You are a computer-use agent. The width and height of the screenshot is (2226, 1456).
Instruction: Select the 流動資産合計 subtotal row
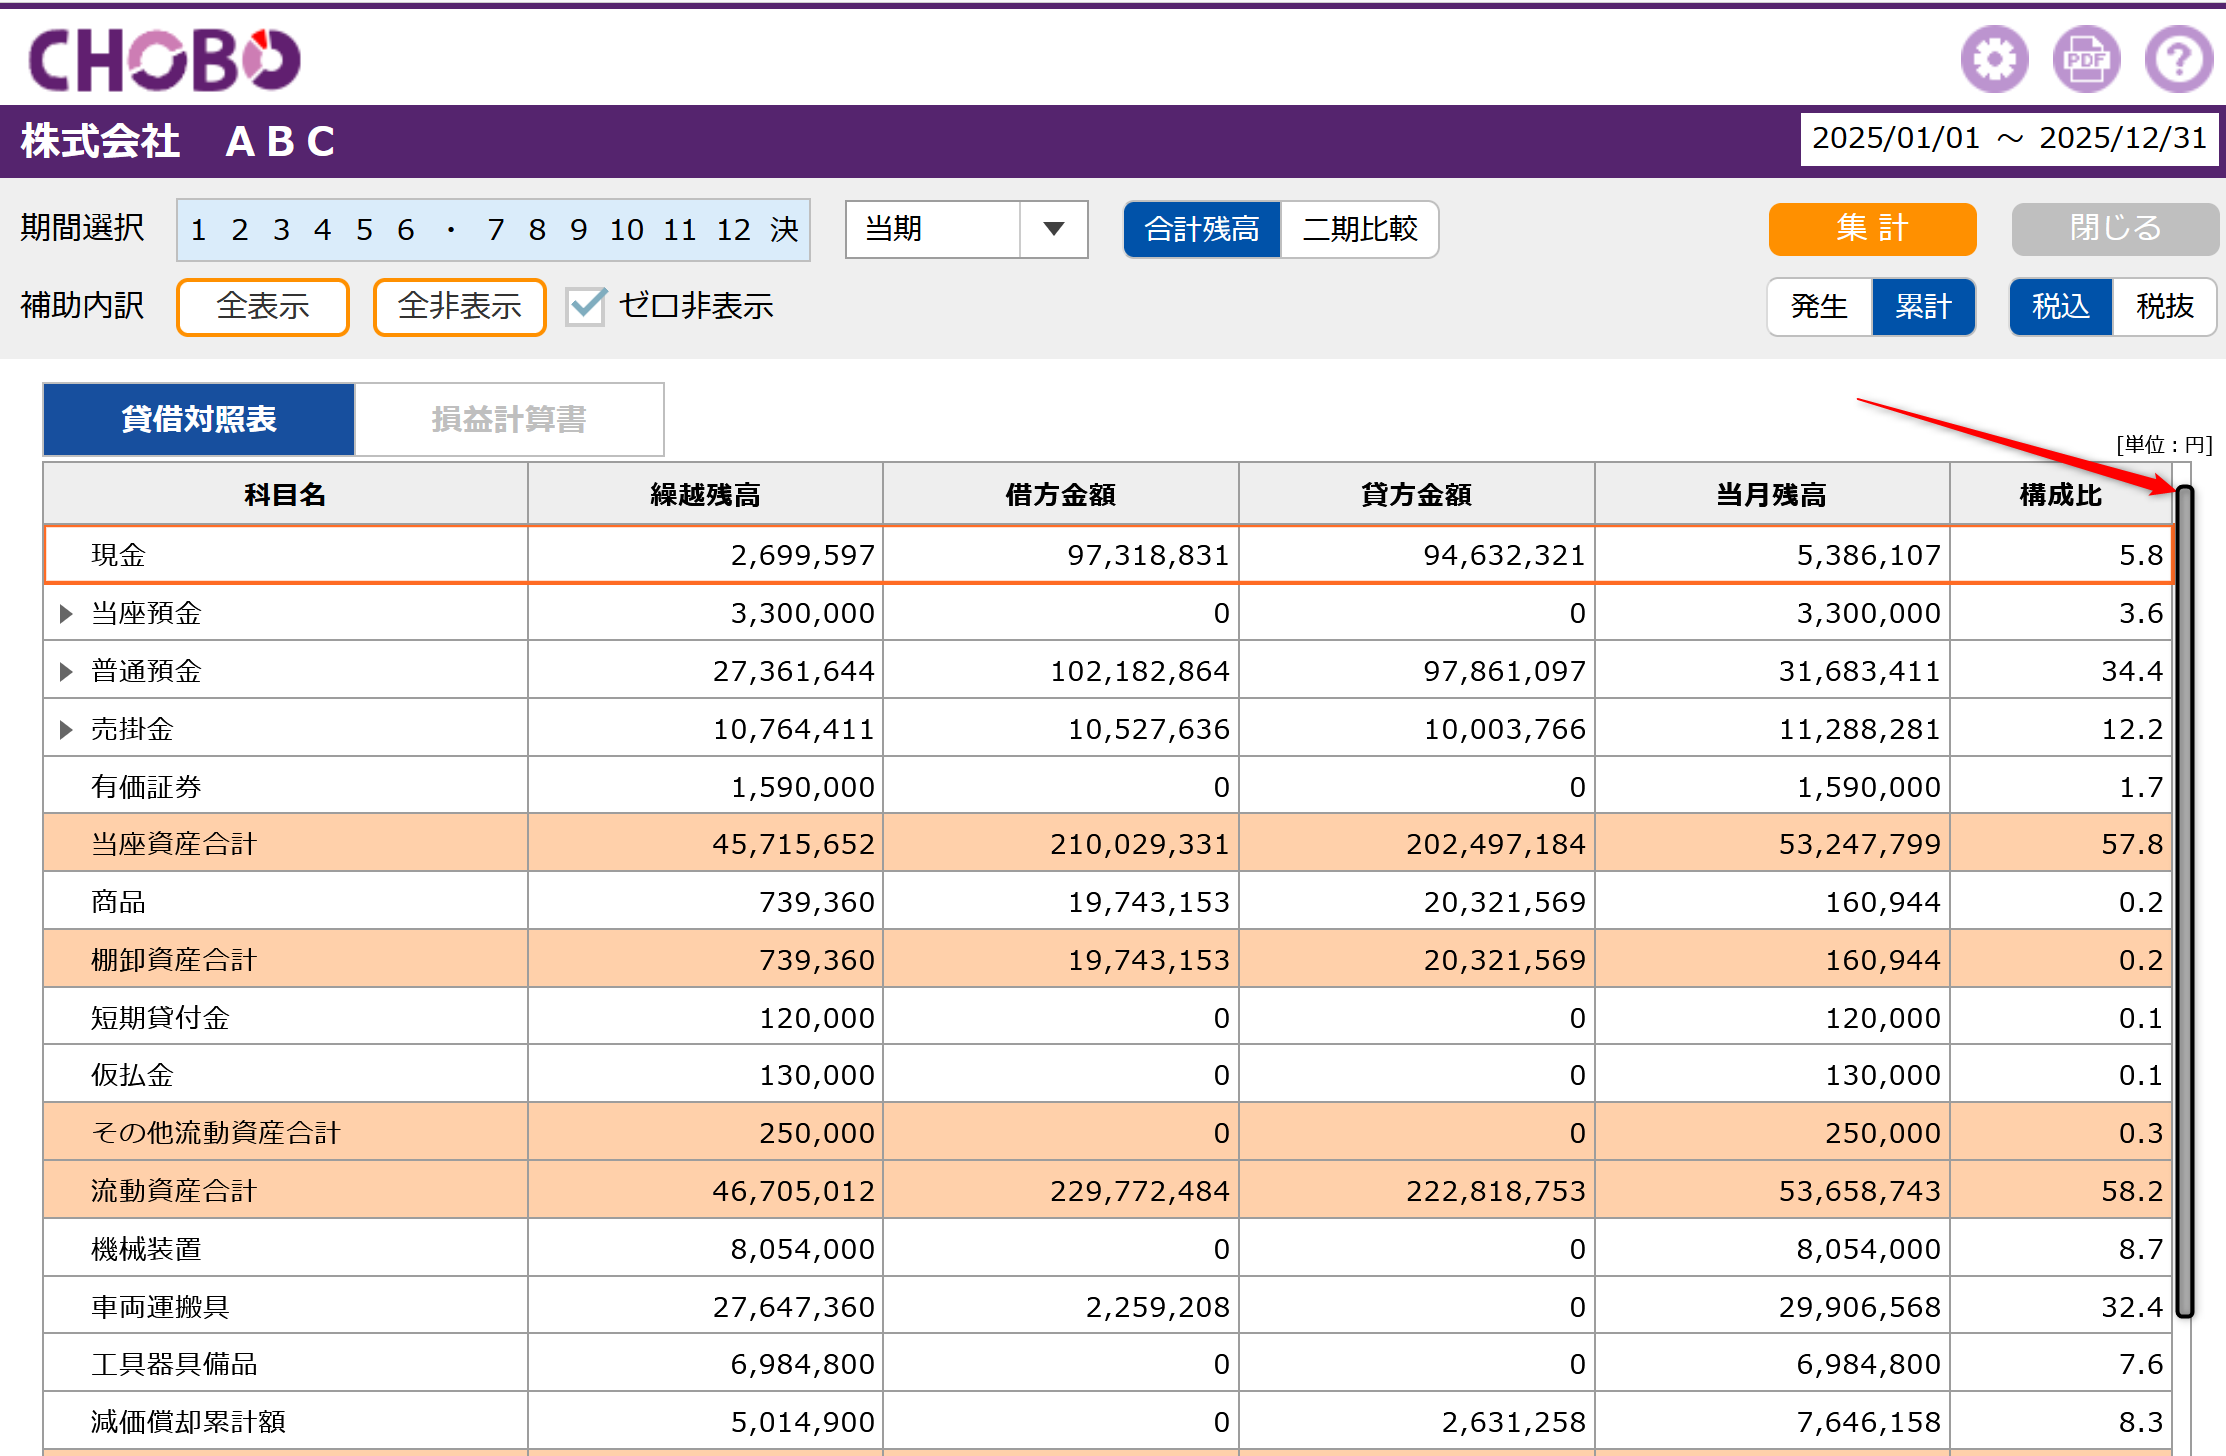(1108, 1191)
